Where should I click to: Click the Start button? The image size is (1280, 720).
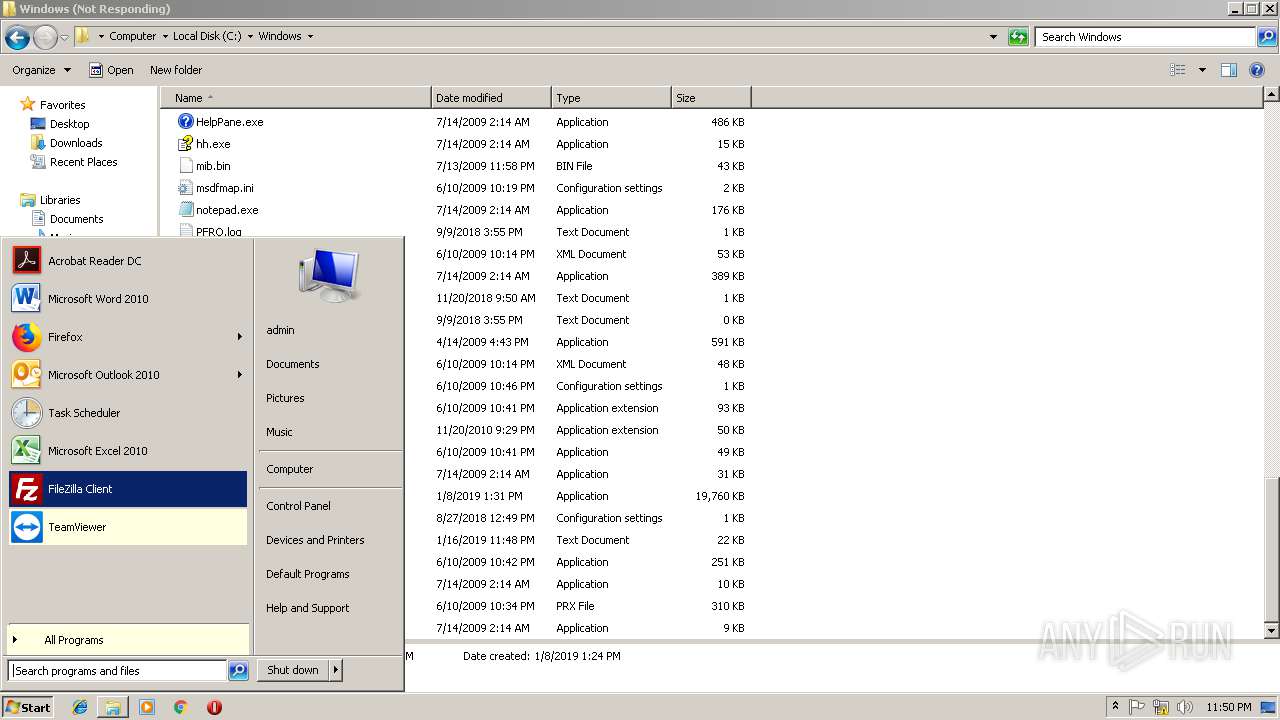coord(28,707)
